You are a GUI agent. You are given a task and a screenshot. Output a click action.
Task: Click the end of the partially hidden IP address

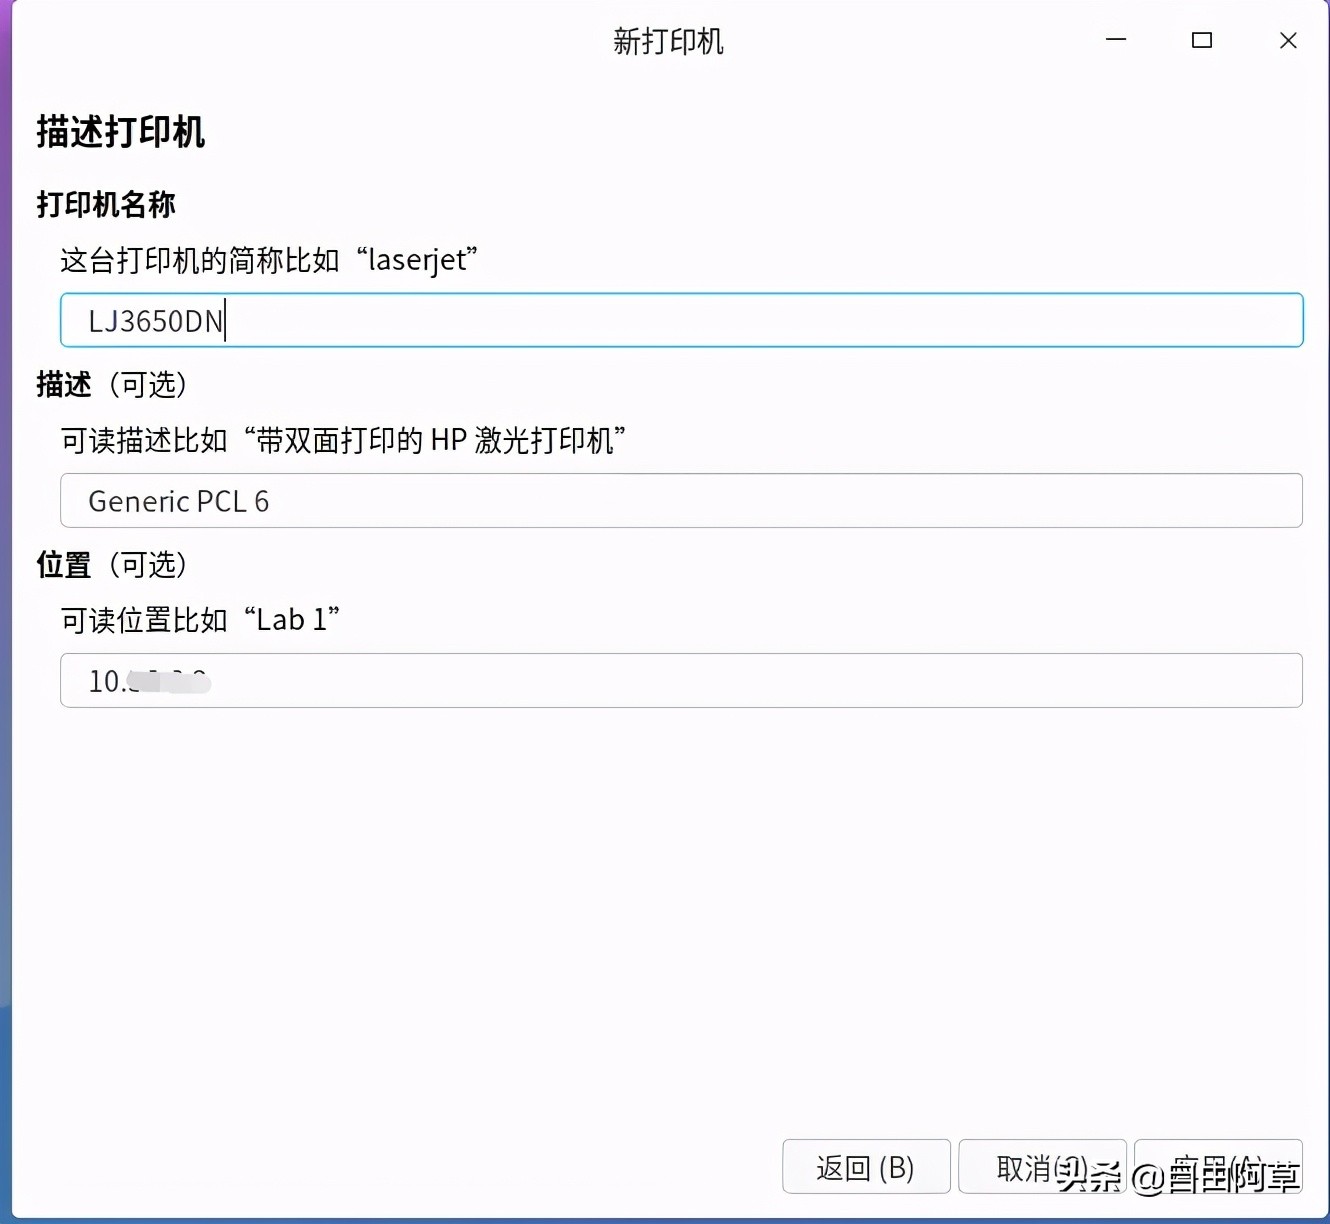click(x=212, y=681)
